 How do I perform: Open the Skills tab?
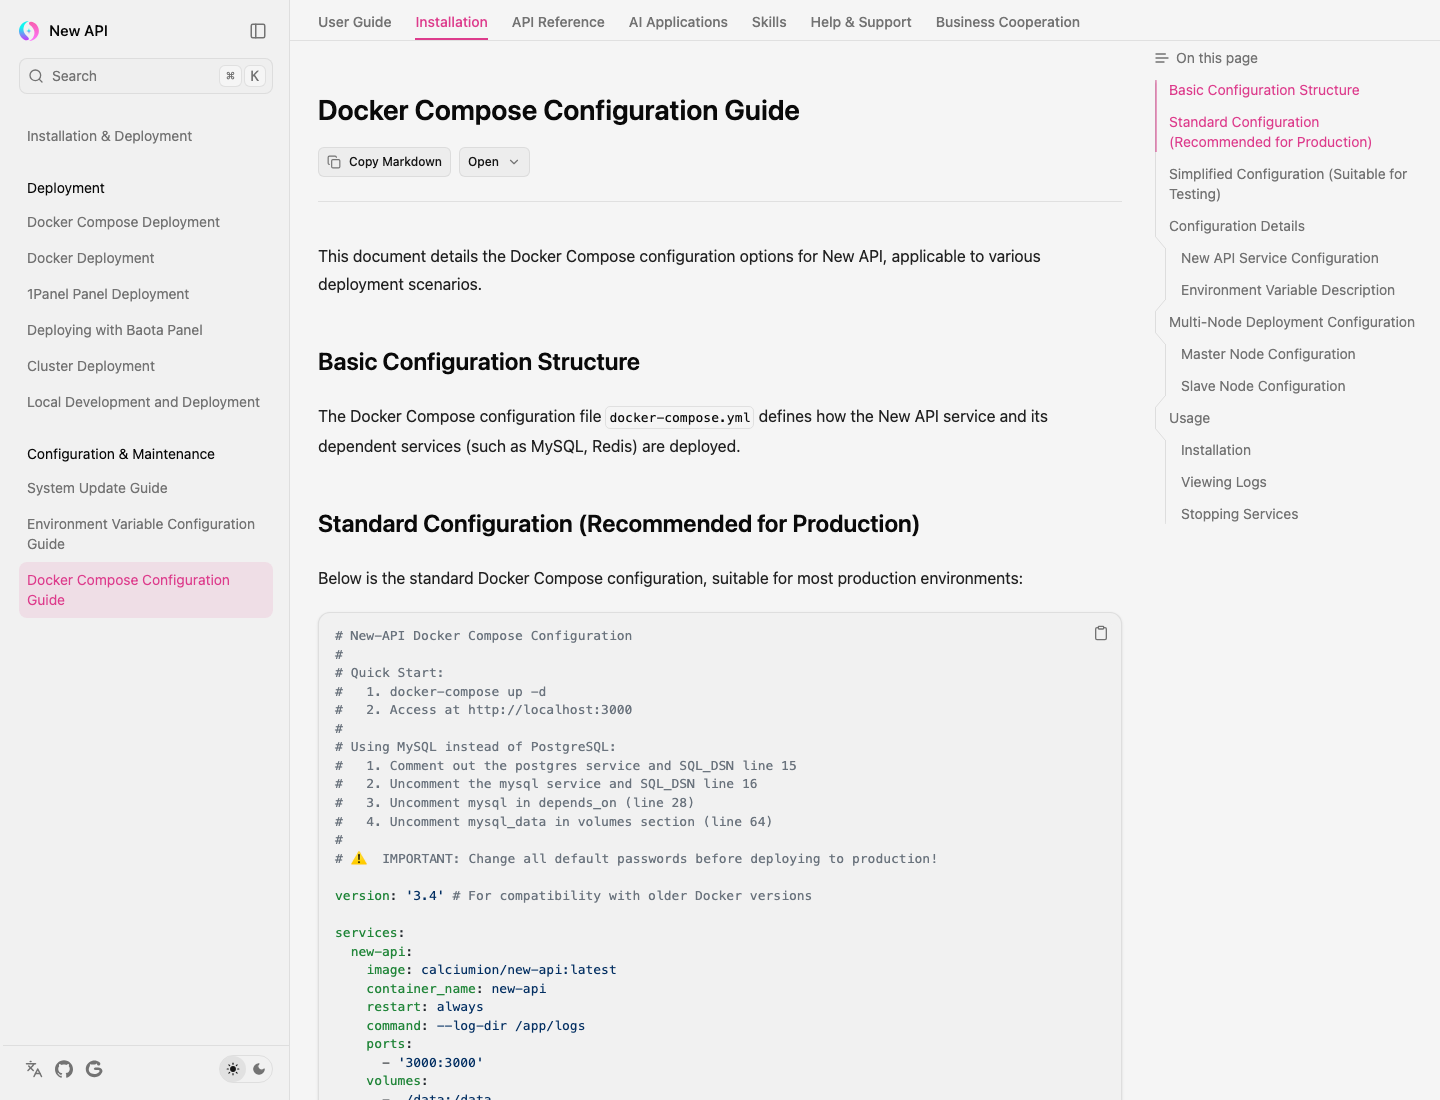[769, 22]
